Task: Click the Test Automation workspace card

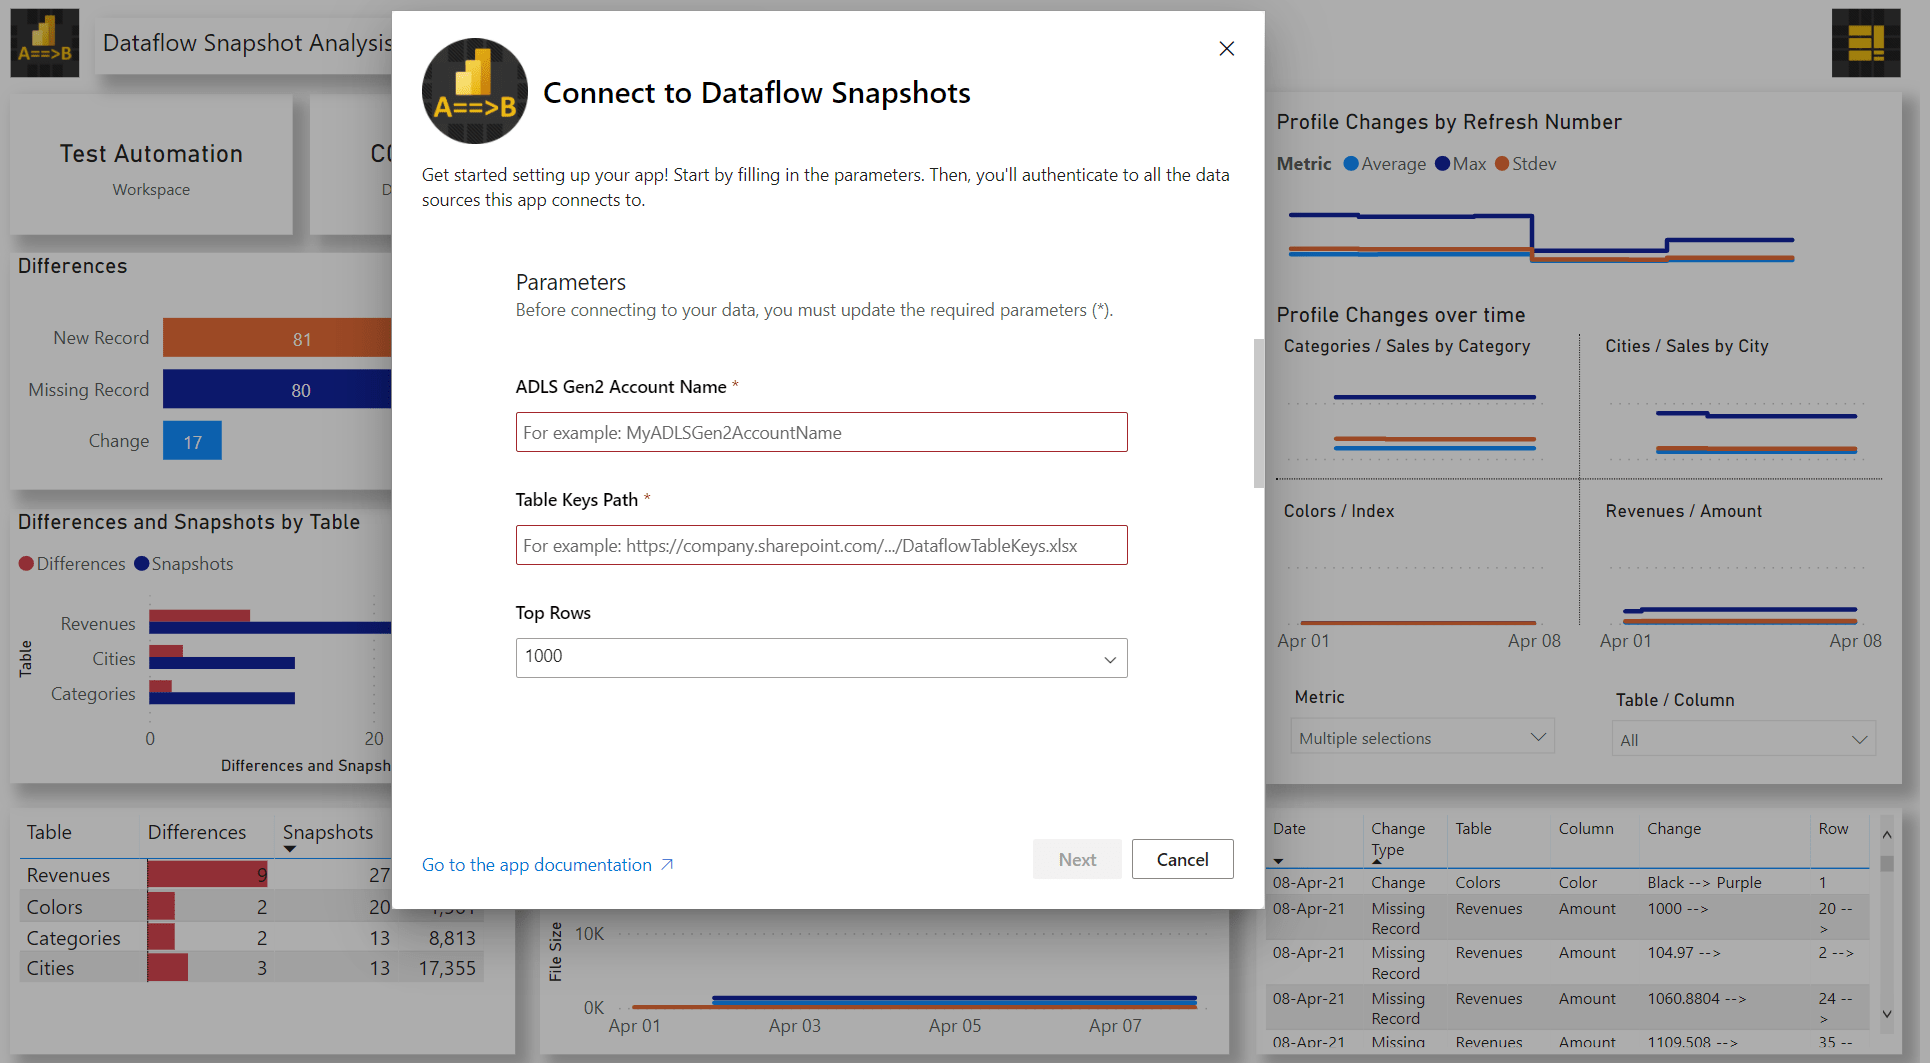Action: (x=151, y=166)
